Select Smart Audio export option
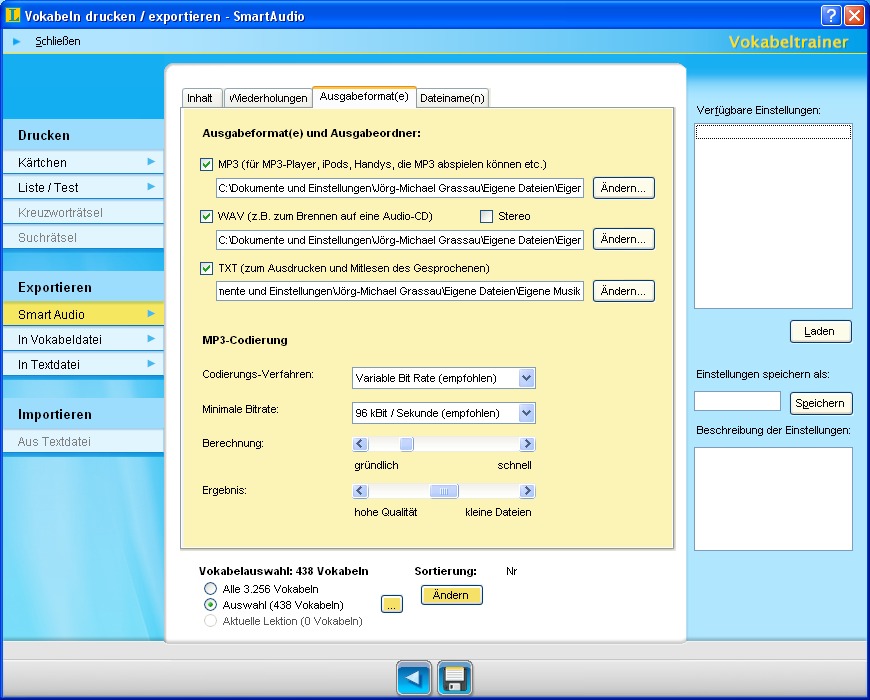 point(83,315)
